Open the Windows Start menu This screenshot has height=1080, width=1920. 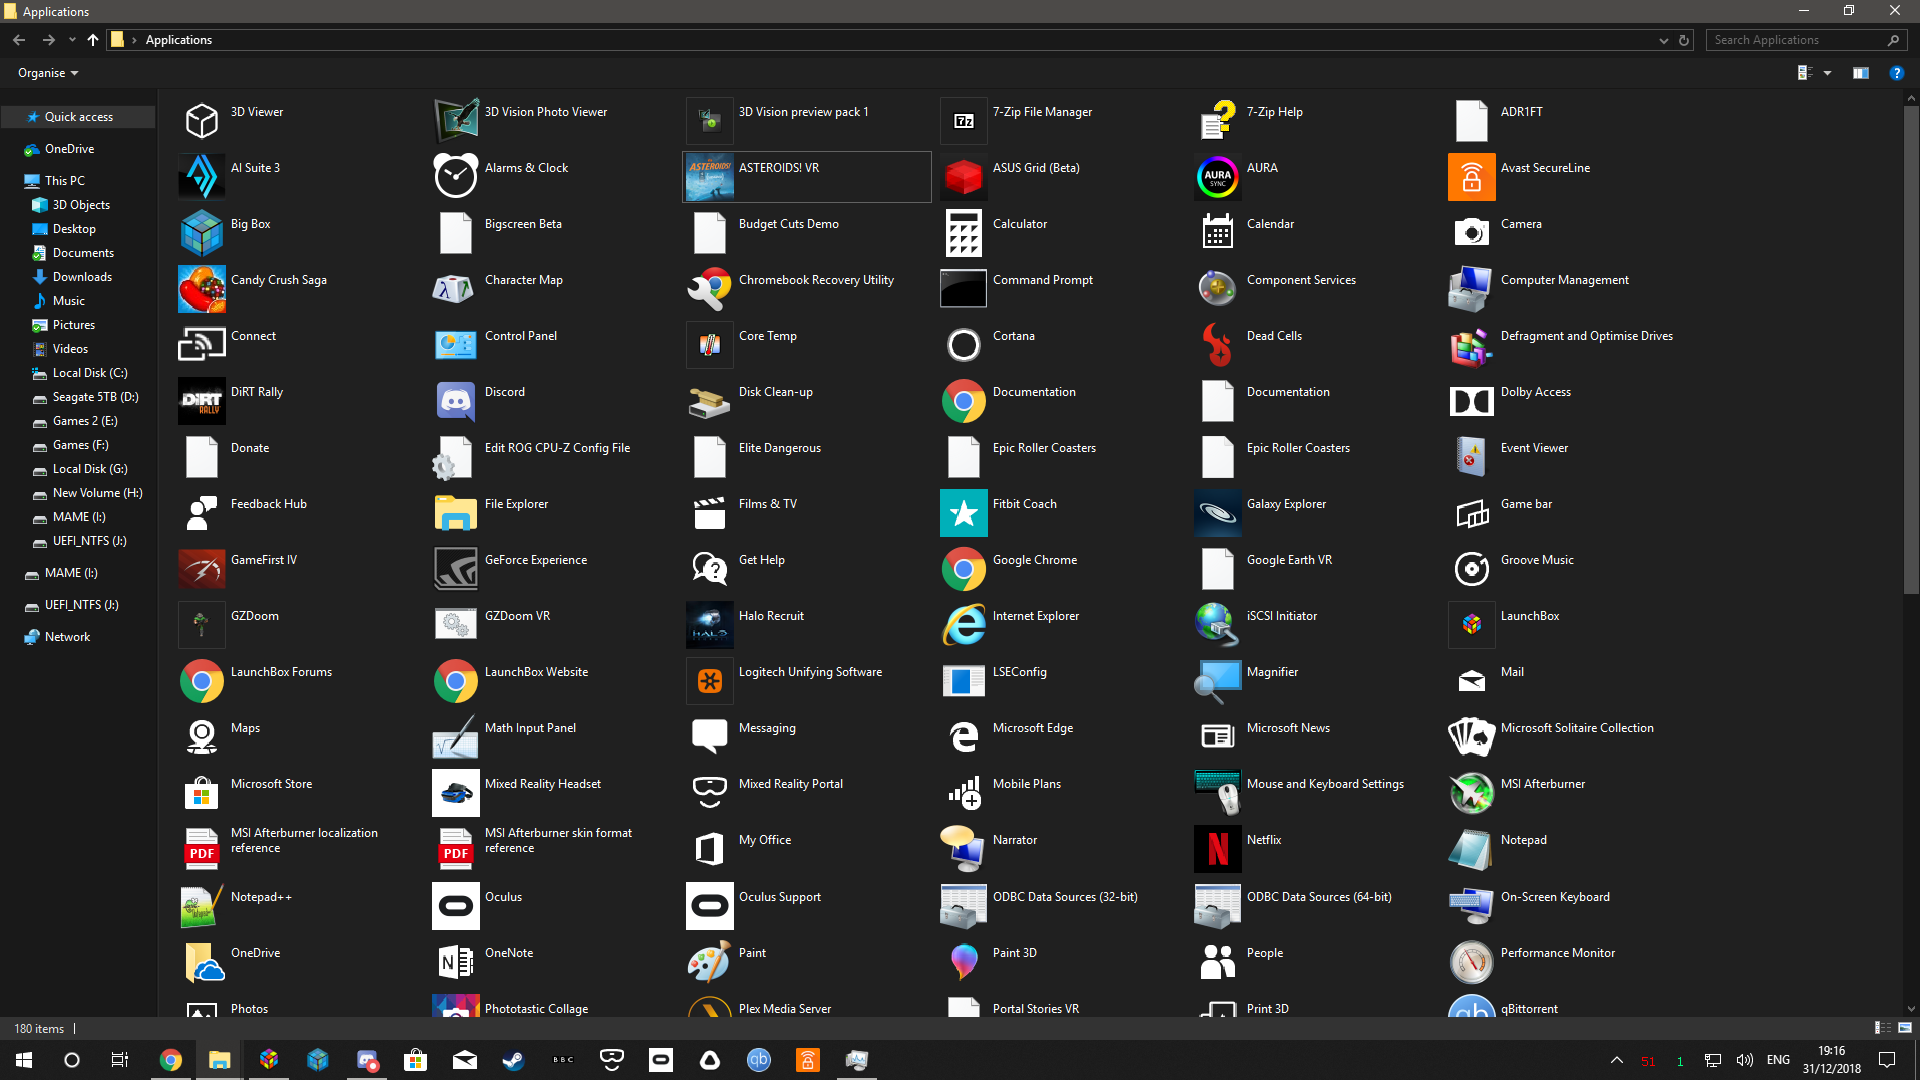coord(24,1060)
